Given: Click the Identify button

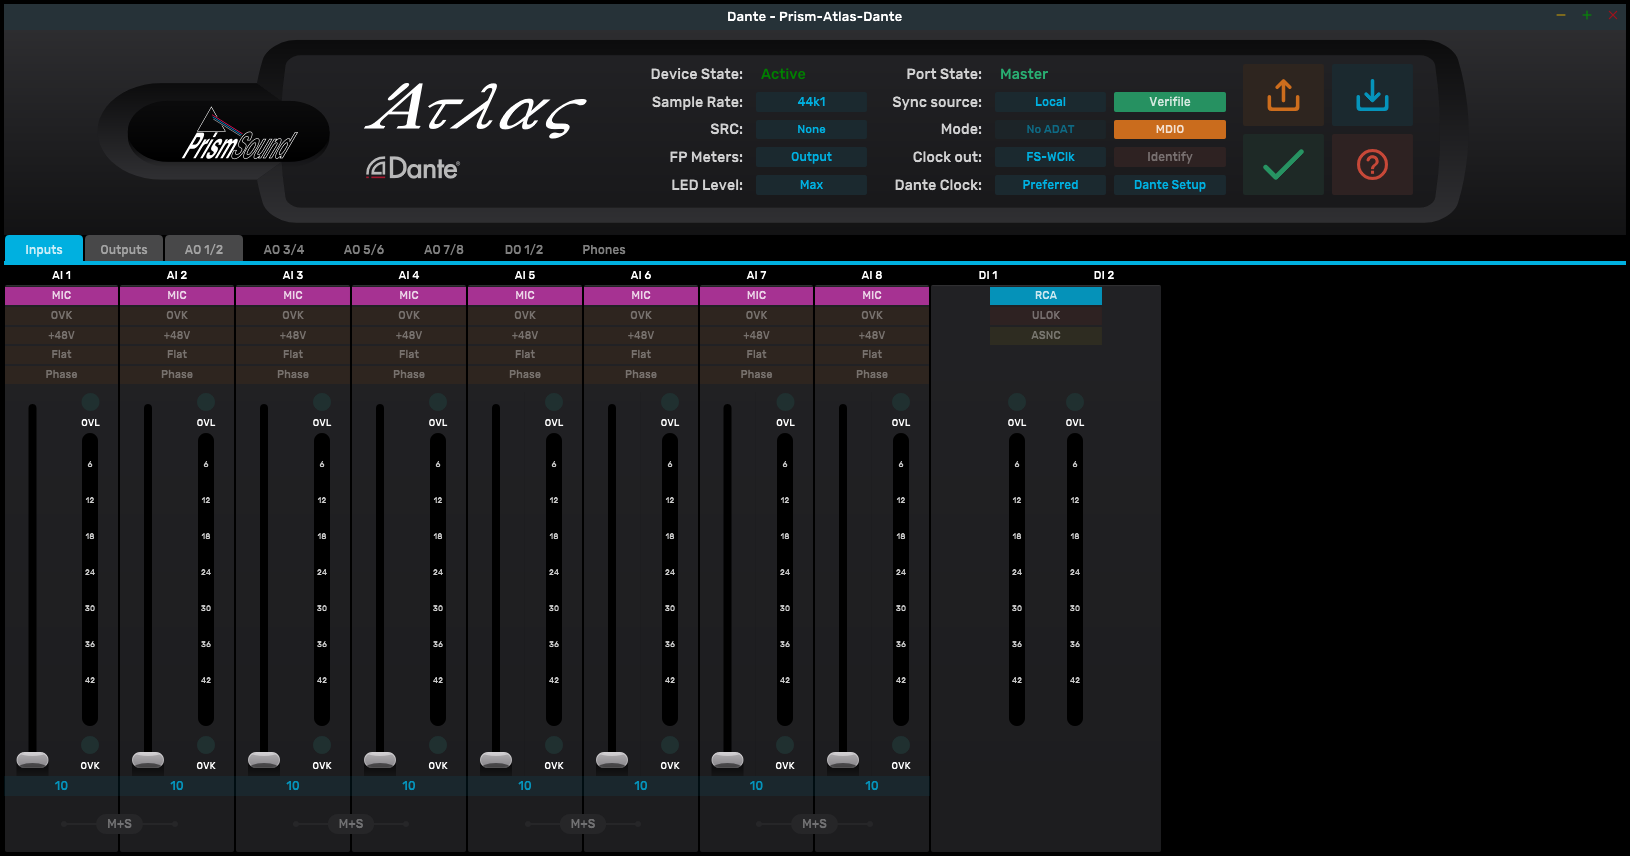Looking at the screenshot, I should tap(1170, 157).
